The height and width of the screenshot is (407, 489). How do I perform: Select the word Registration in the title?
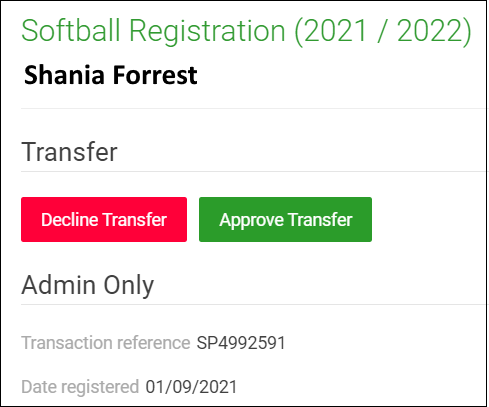click(207, 31)
